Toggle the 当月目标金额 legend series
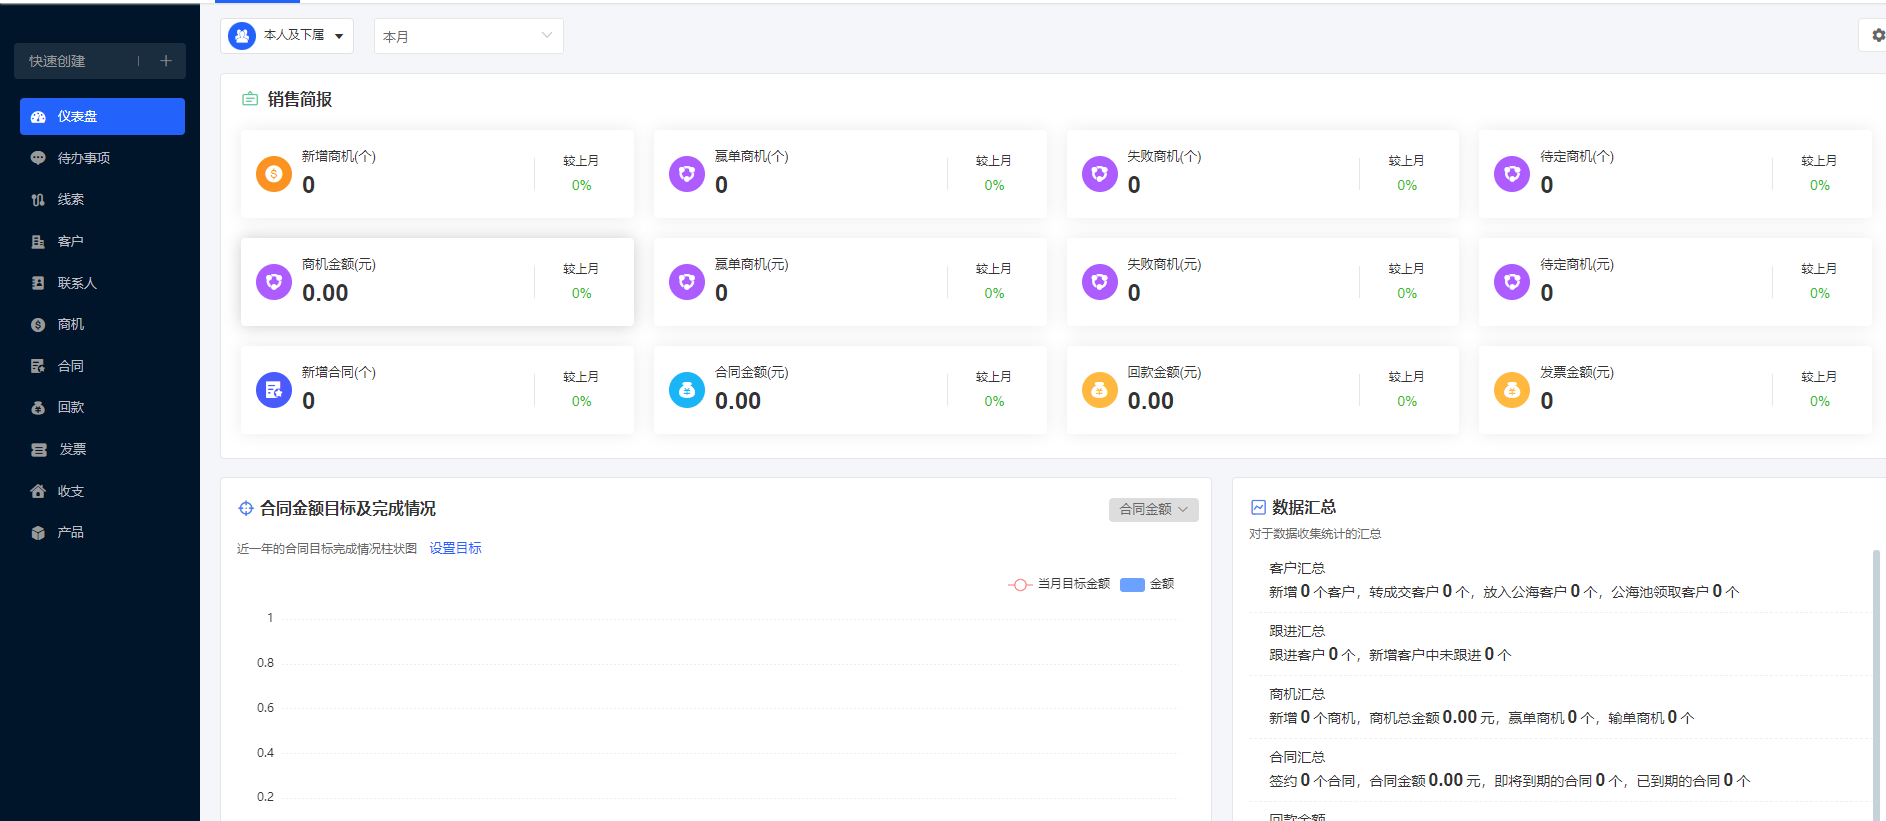The width and height of the screenshot is (1886, 821). click(1059, 584)
